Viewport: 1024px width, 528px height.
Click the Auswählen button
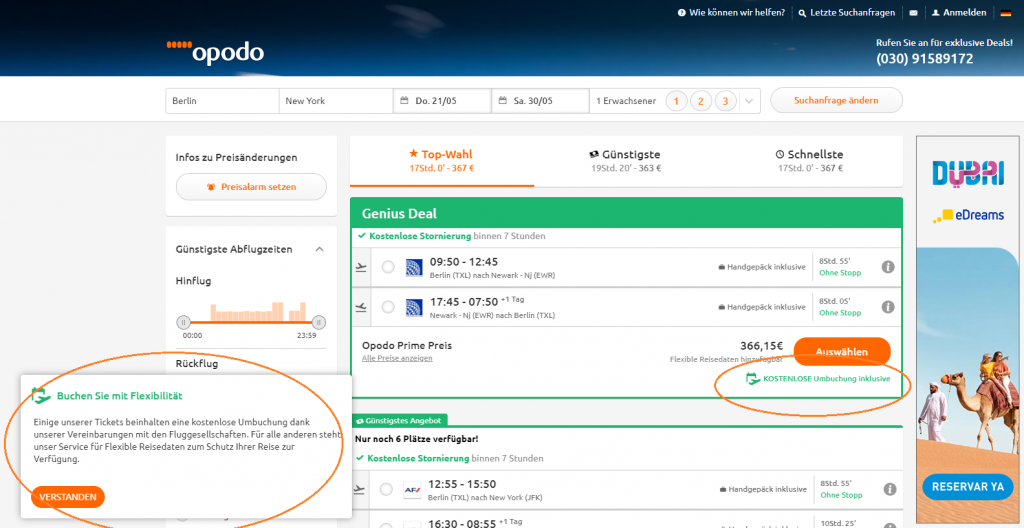click(841, 352)
